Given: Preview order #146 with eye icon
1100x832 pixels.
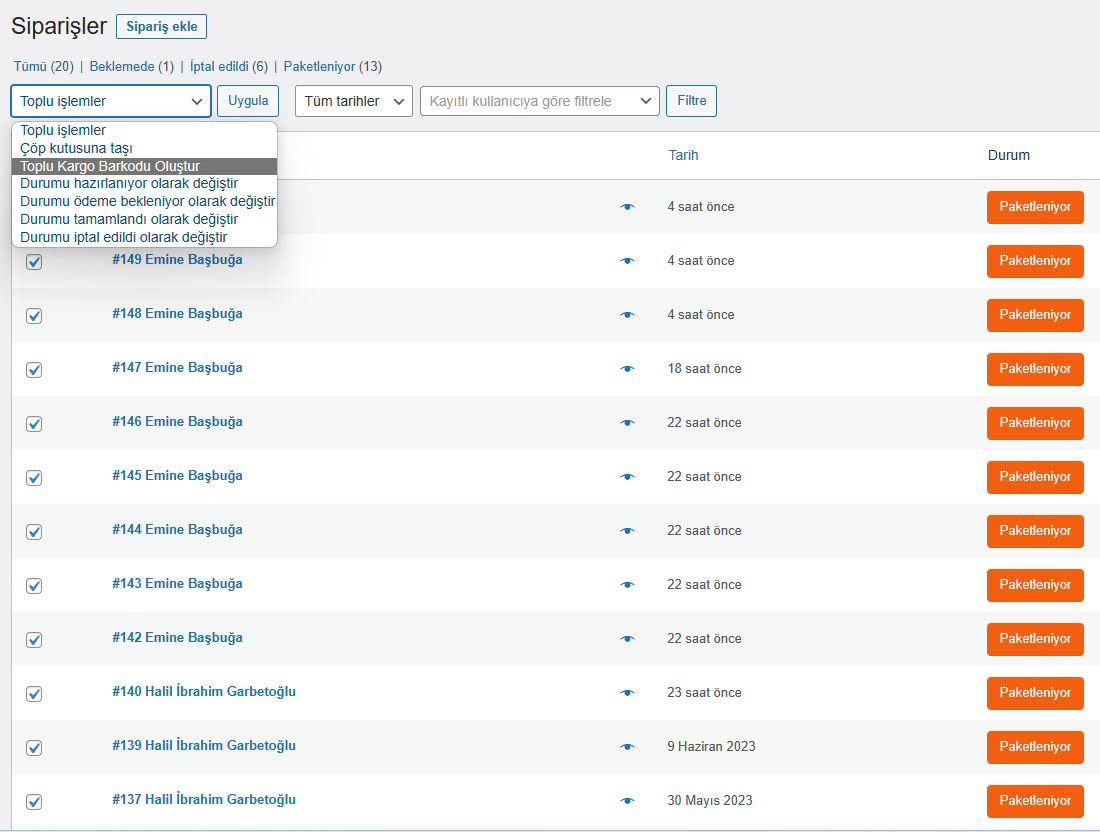Looking at the screenshot, I should 627,423.
